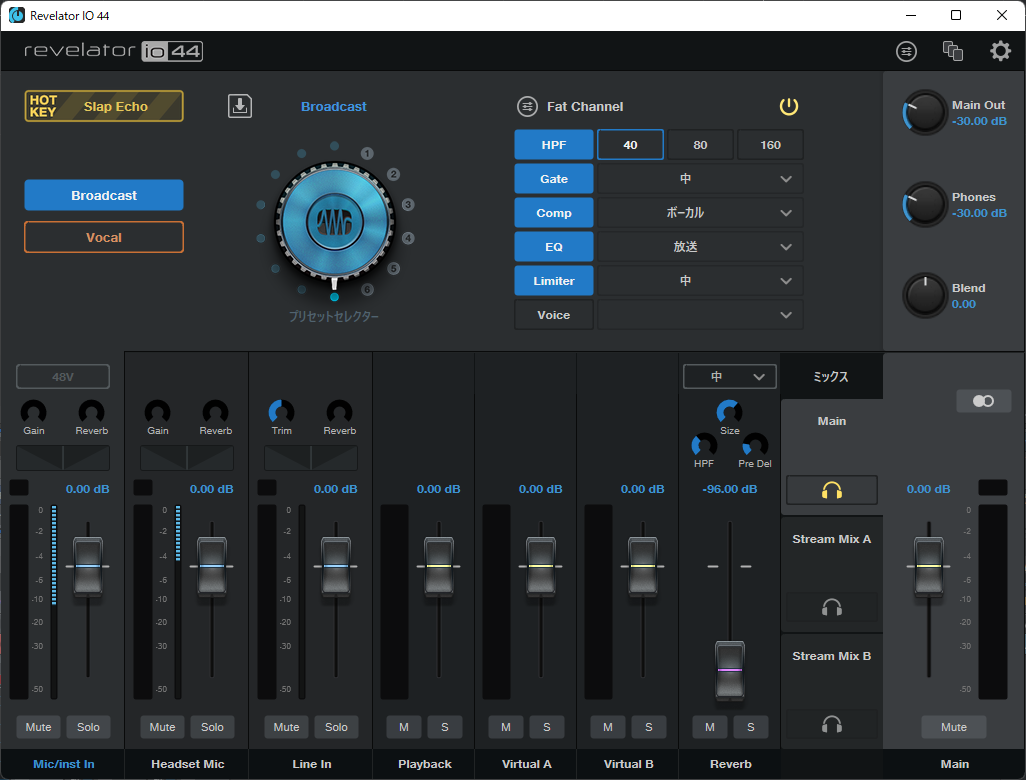
Task: Open the settings gear icon
Action: [x=1000, y=51]
